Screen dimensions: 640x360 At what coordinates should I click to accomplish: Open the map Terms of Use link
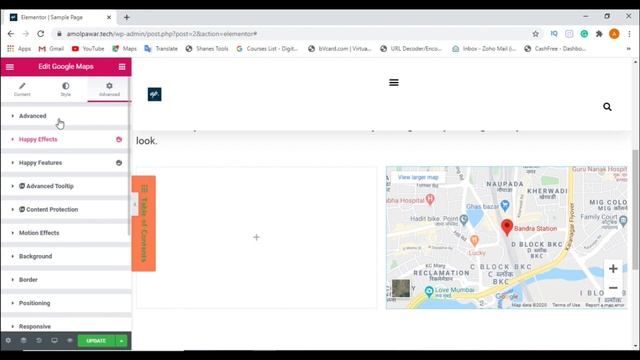point(566,305)
